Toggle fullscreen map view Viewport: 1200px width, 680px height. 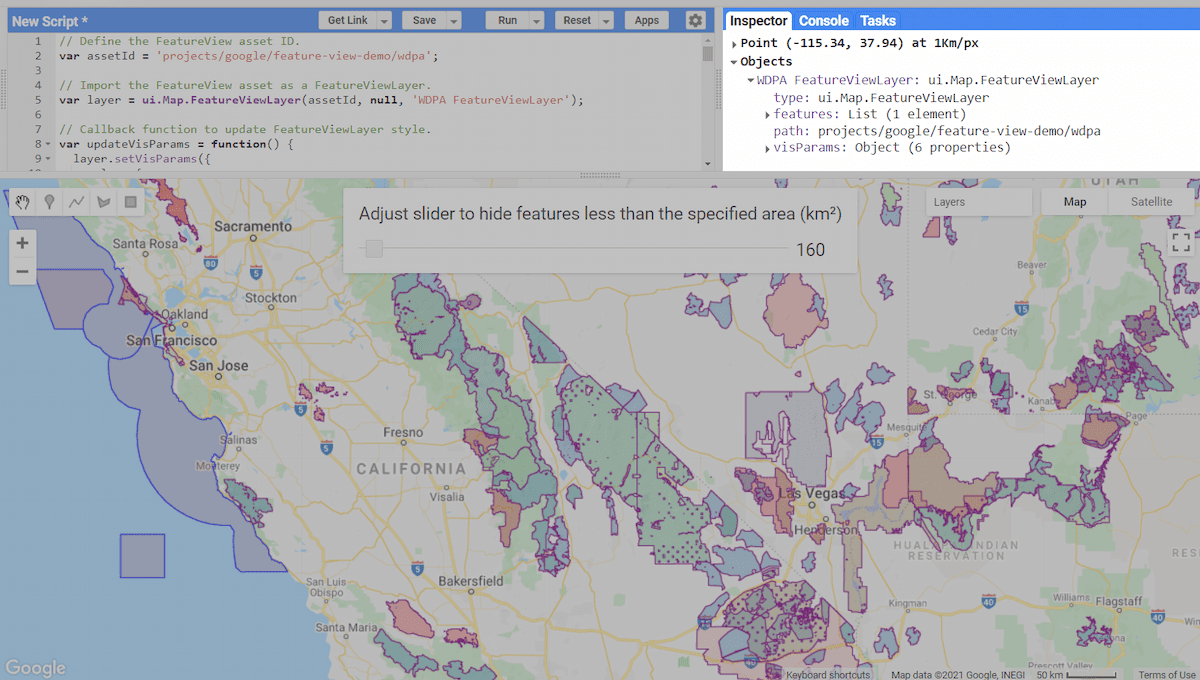pyautogui.click(x=1180, y=242)
